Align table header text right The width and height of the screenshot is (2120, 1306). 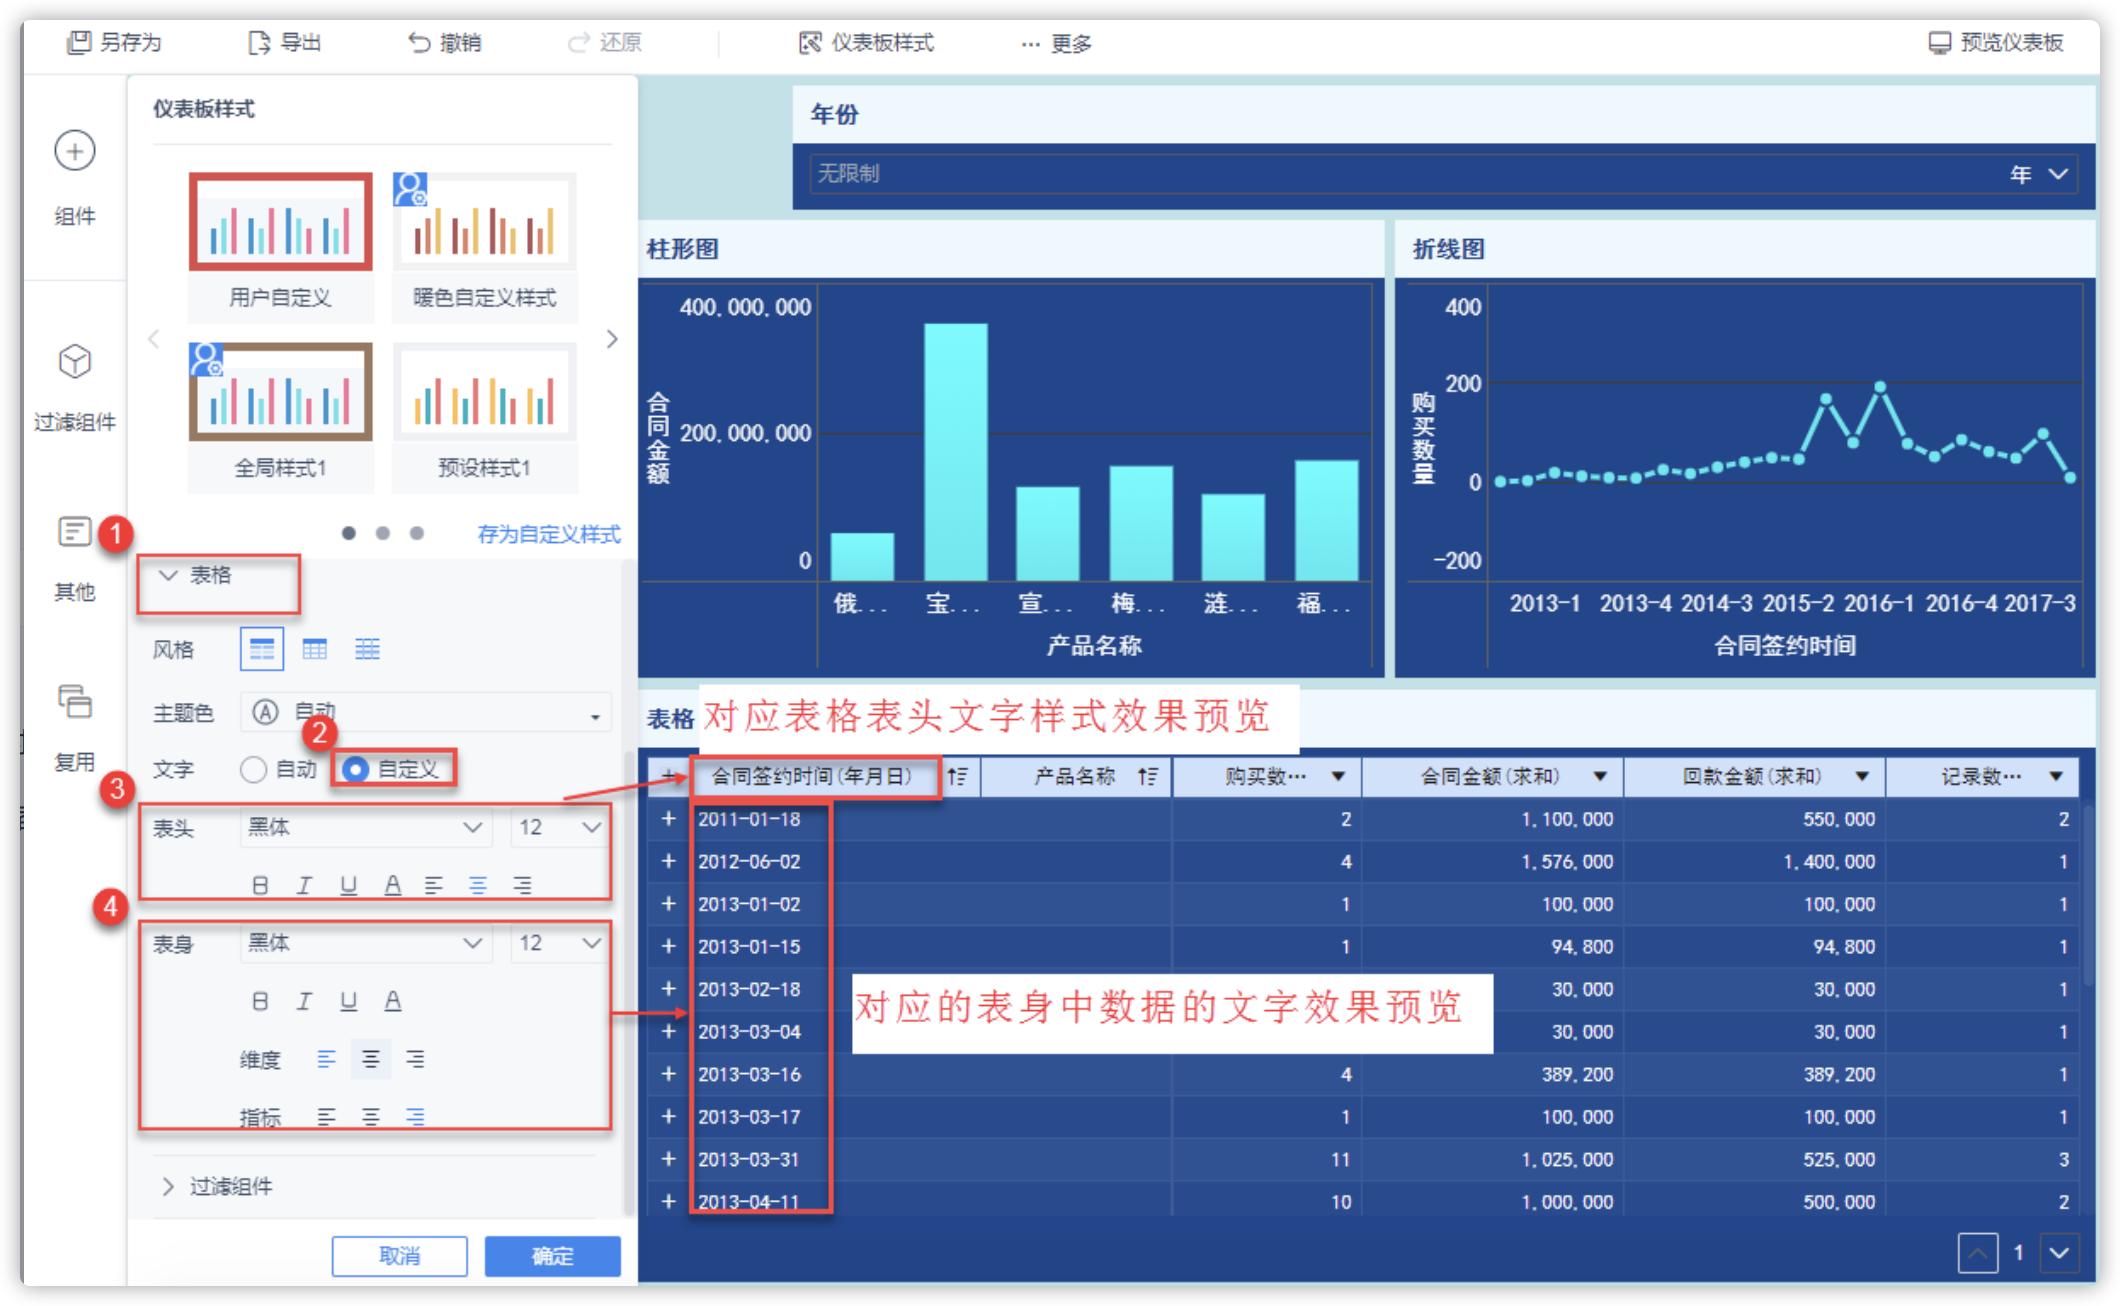coord(522,885)
